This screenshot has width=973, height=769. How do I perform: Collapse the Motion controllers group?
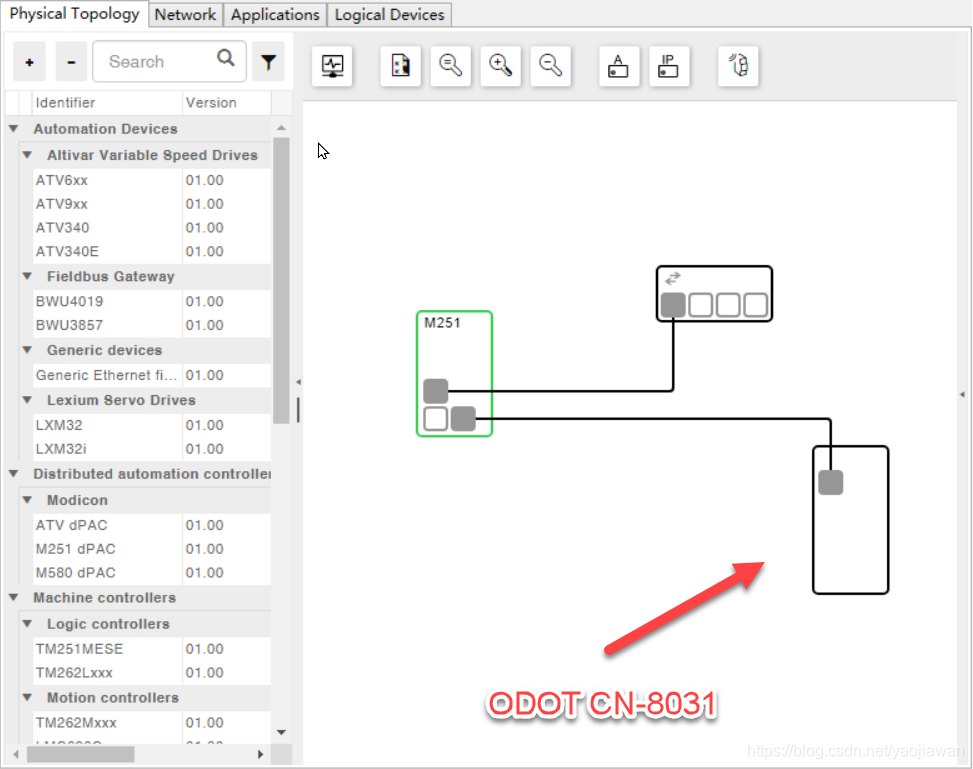27,698
